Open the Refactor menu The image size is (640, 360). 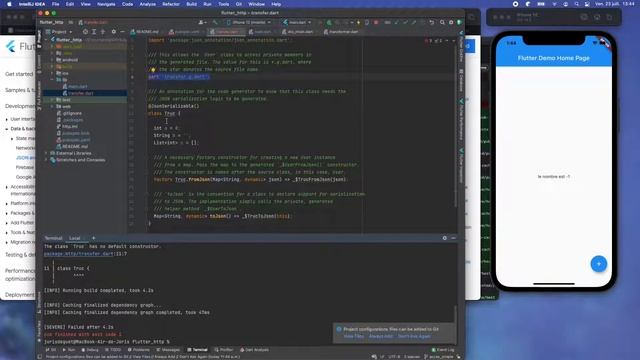[171, 4]
